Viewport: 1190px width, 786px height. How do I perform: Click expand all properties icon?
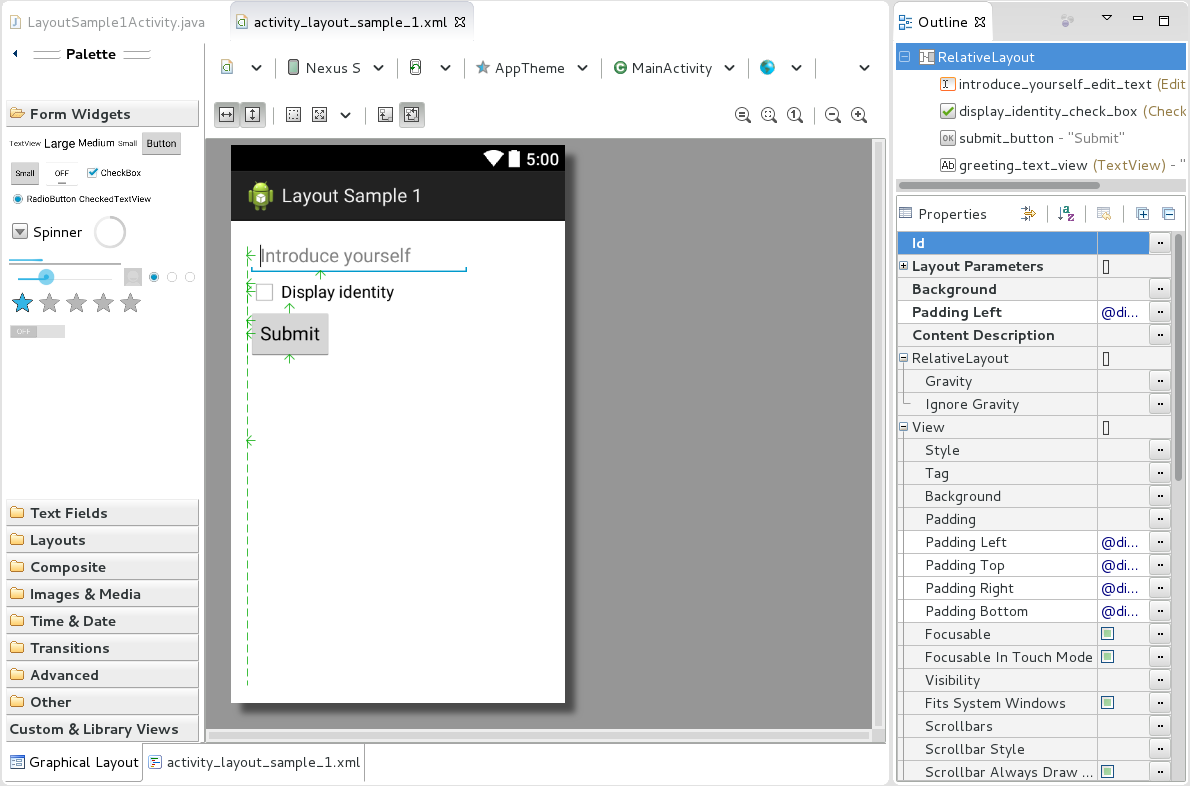click(1142, 214)
